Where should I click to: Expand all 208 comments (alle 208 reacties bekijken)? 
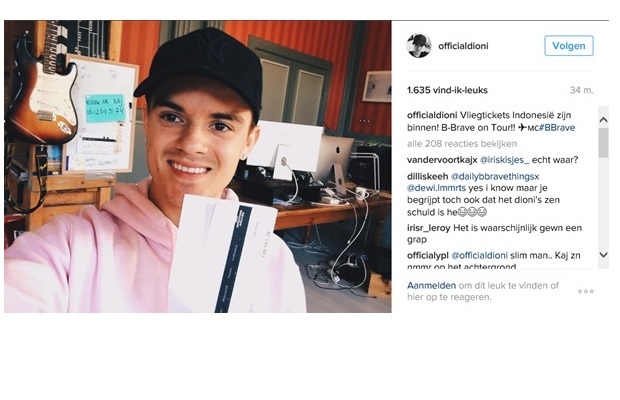462,143
